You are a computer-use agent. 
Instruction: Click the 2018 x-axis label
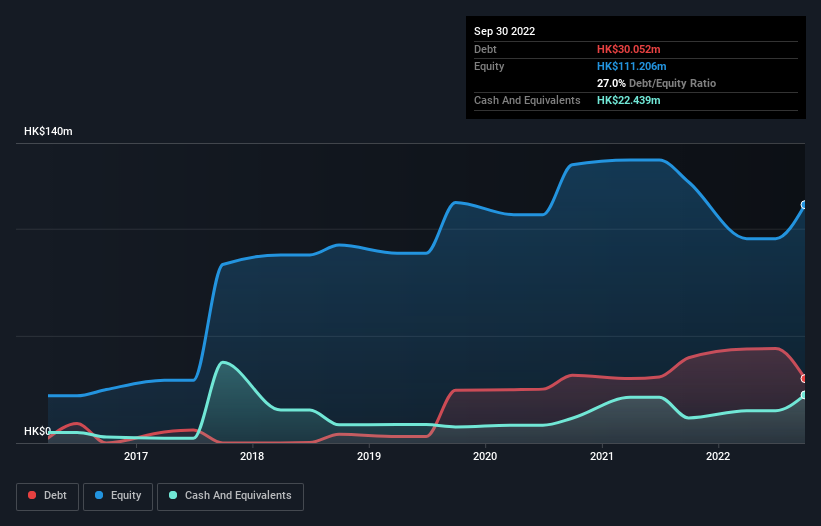[252, 456]
